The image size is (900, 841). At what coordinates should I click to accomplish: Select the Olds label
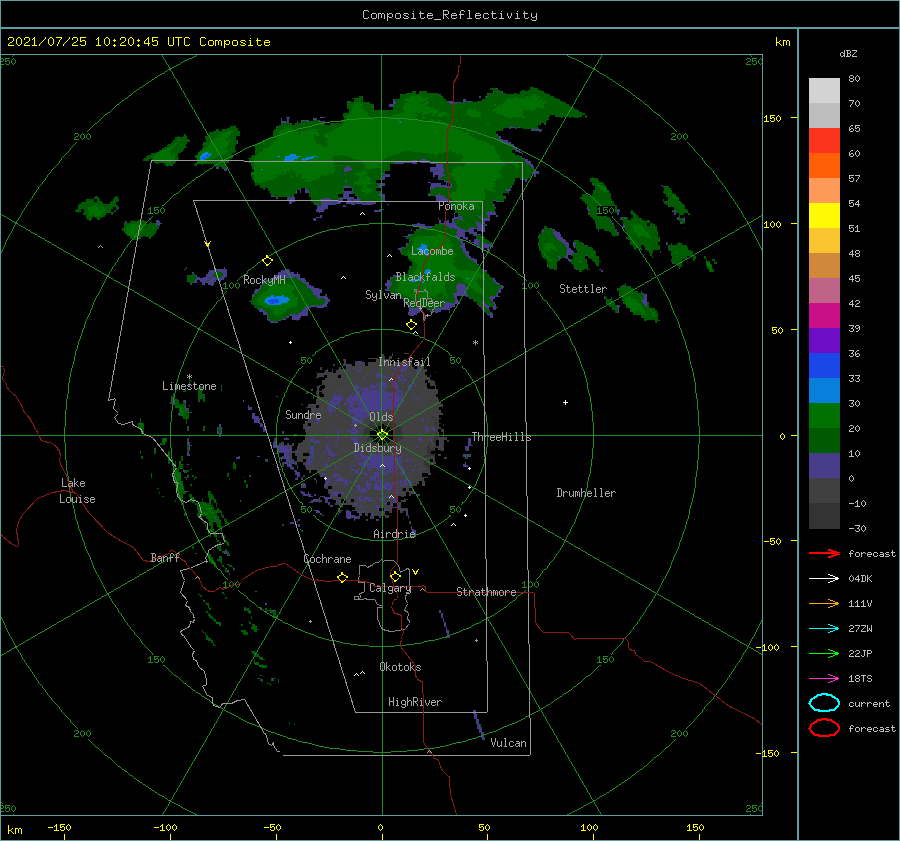pyautogui.click(x=381, y=417)
